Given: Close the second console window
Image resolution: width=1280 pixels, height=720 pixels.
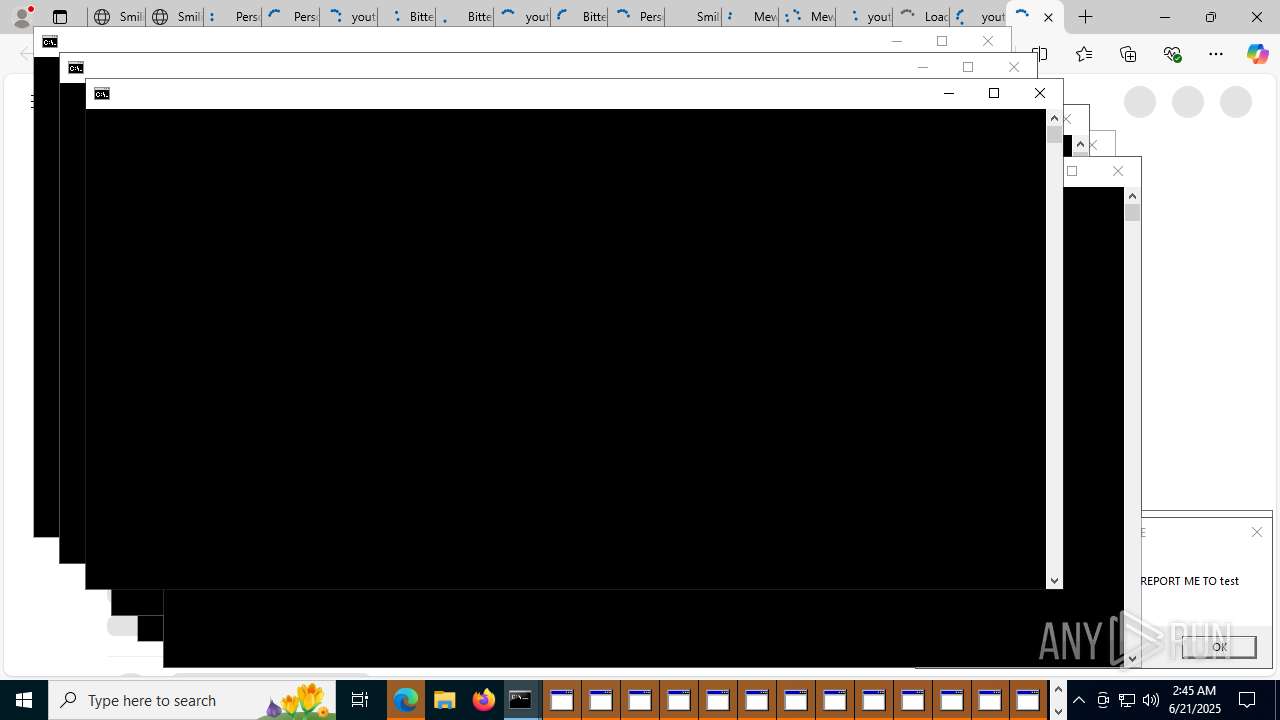Looking at the screenshot, I should tap(1014, 67).
